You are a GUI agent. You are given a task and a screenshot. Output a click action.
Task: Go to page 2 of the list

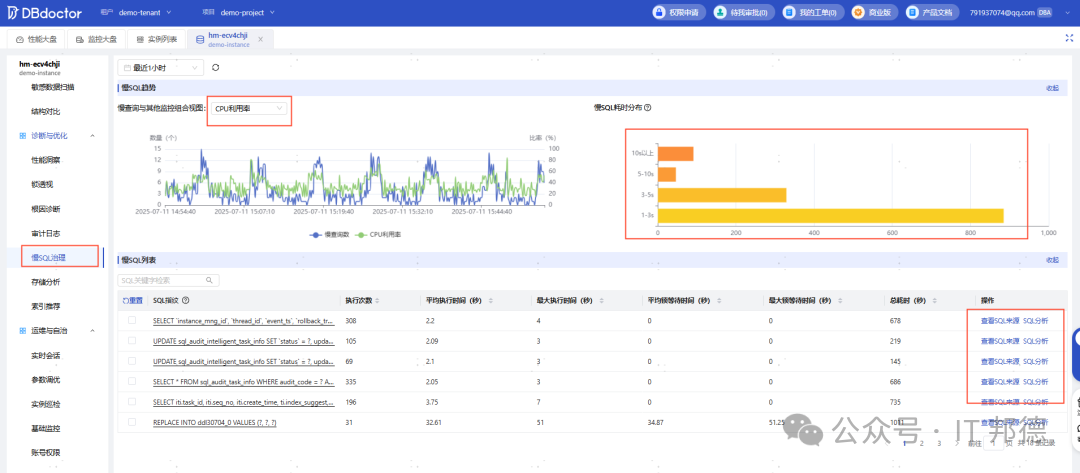[922, 444]
